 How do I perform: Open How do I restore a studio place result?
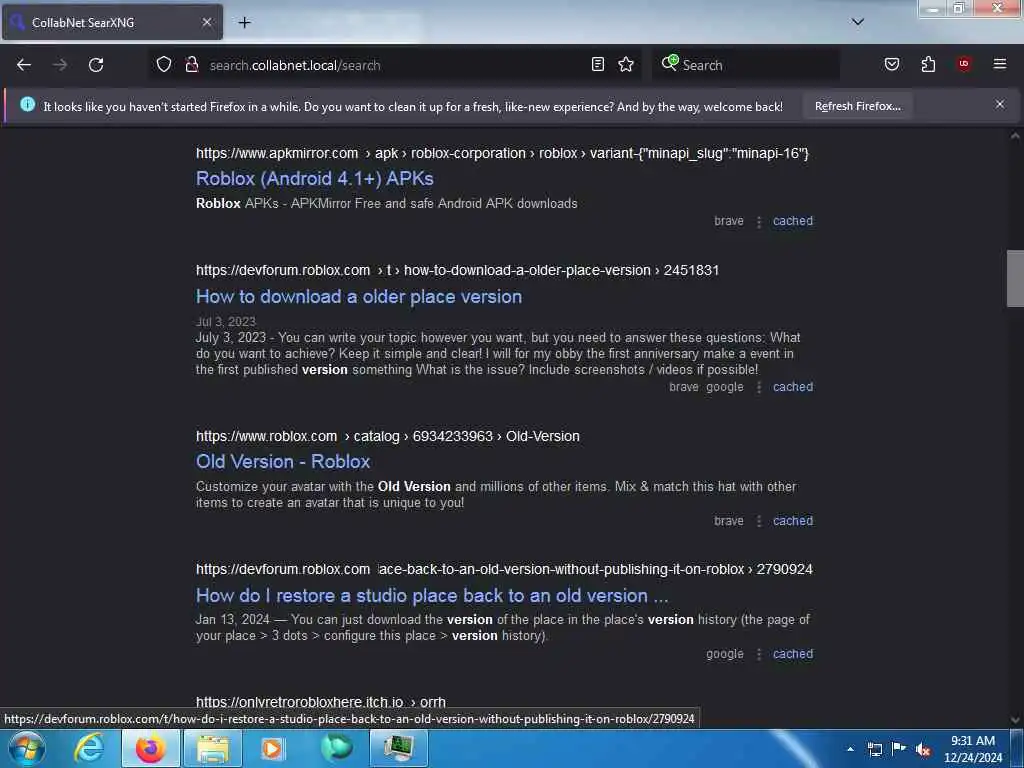tap(432, 596)
